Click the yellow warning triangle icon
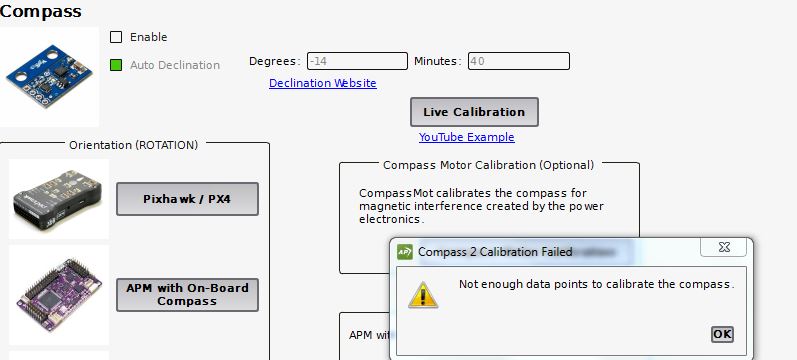Screen dimensions: 797x360 coord(423,295)
